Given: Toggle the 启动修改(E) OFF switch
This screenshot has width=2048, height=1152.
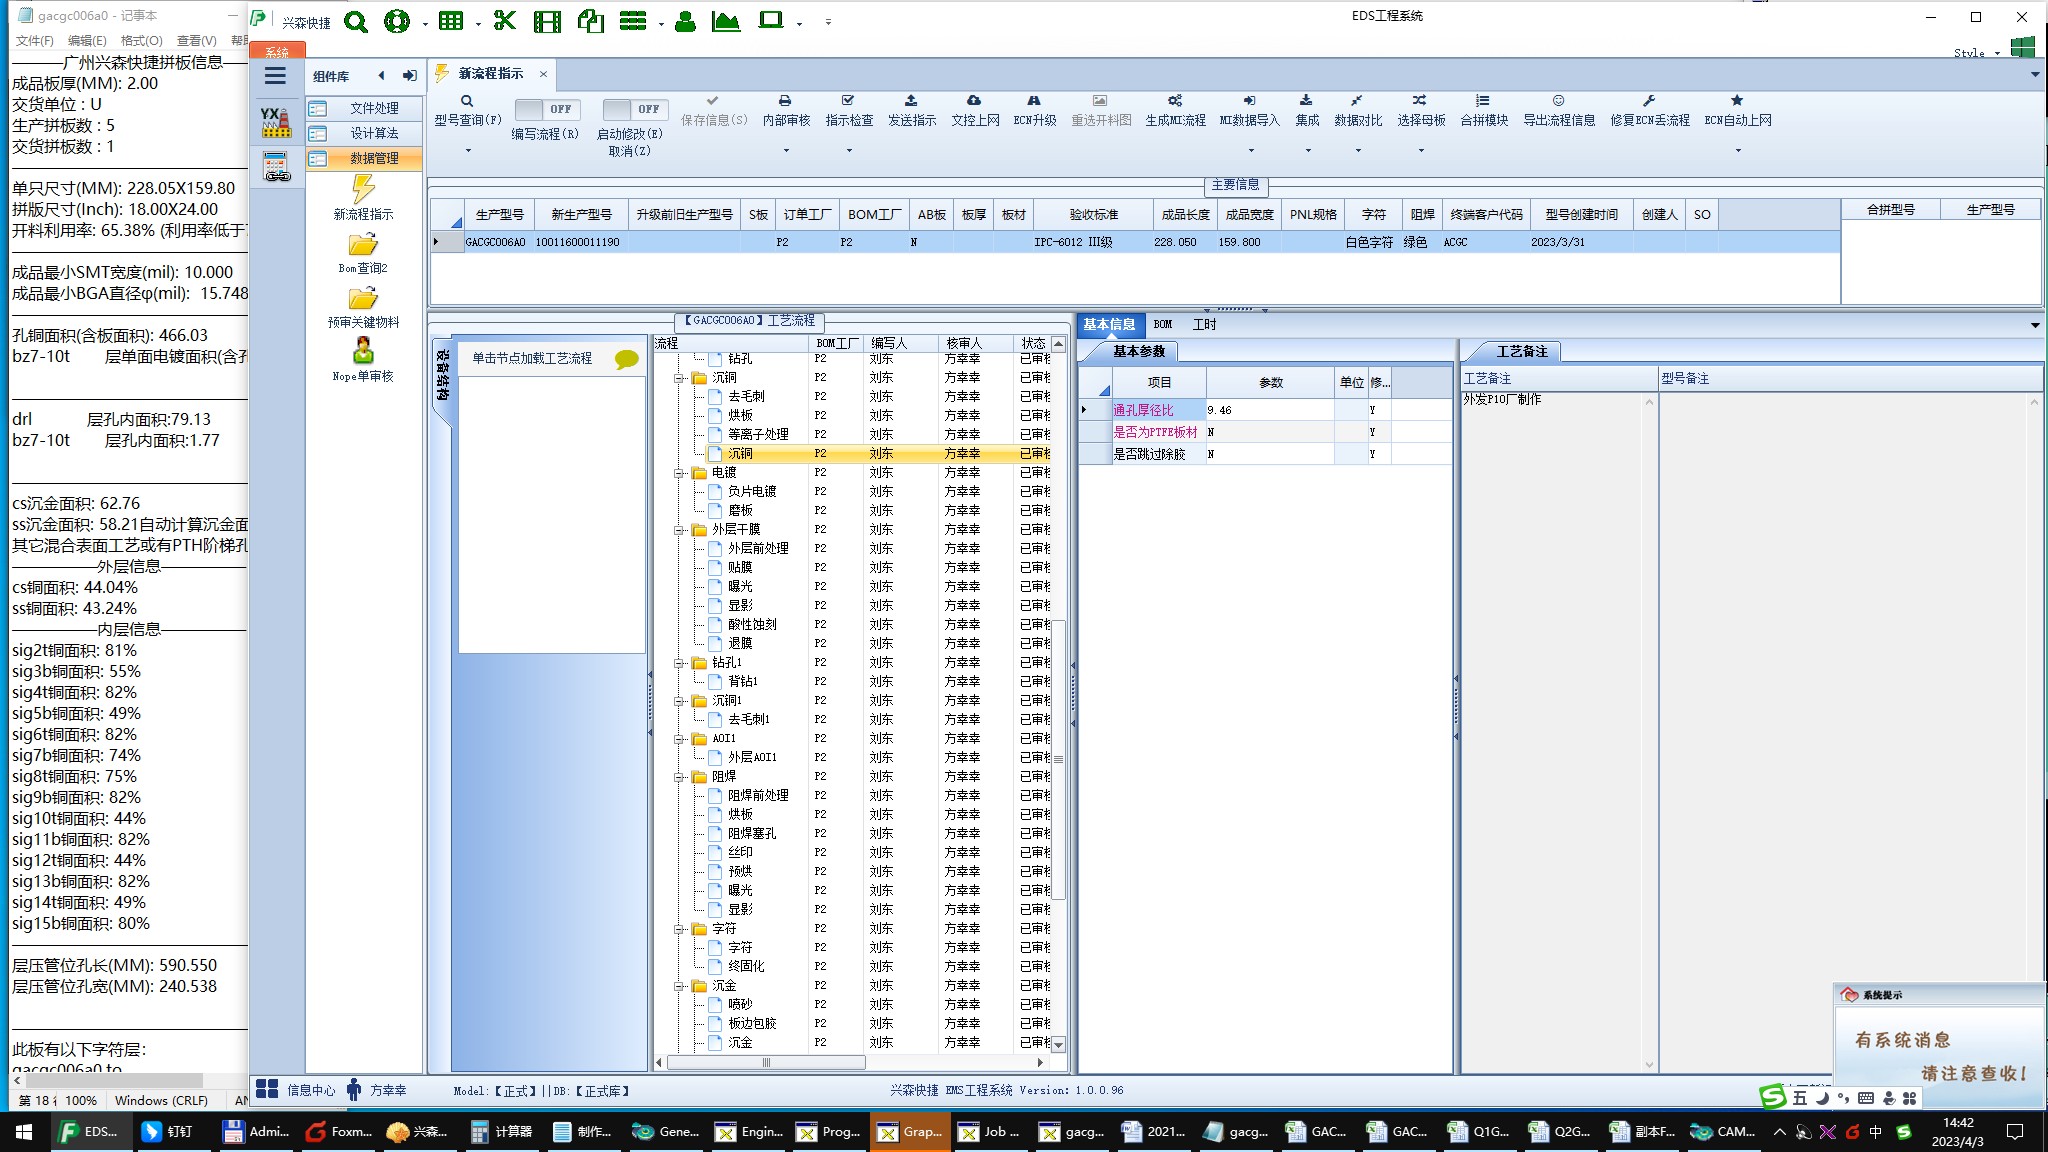Looking at the screenshot, I should click(x=633, y=109).
